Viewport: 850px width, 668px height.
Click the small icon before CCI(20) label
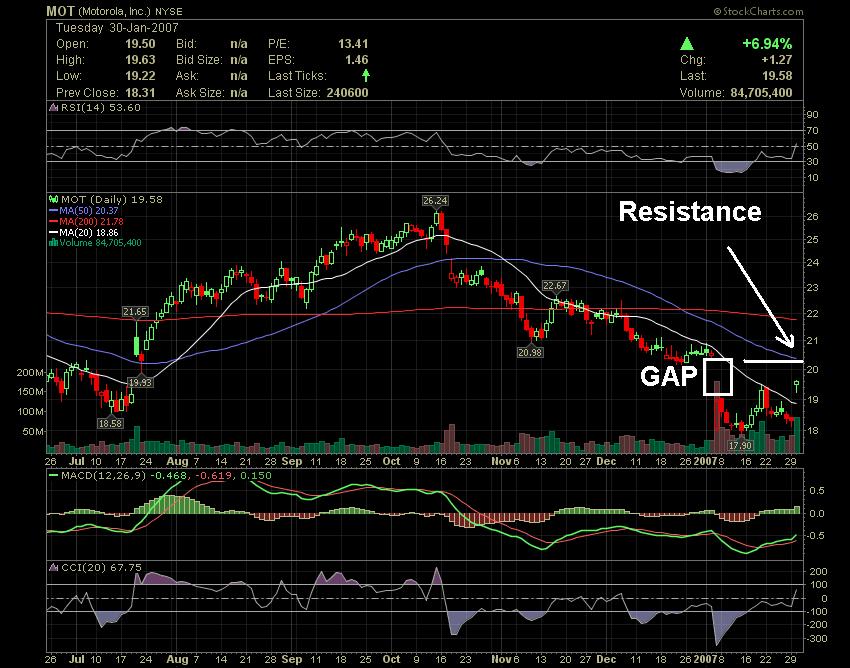pyautogui.click(x=53, y=567)
